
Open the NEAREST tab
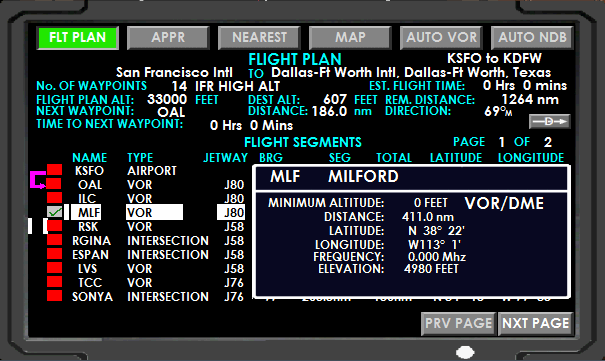click(259, 37)
